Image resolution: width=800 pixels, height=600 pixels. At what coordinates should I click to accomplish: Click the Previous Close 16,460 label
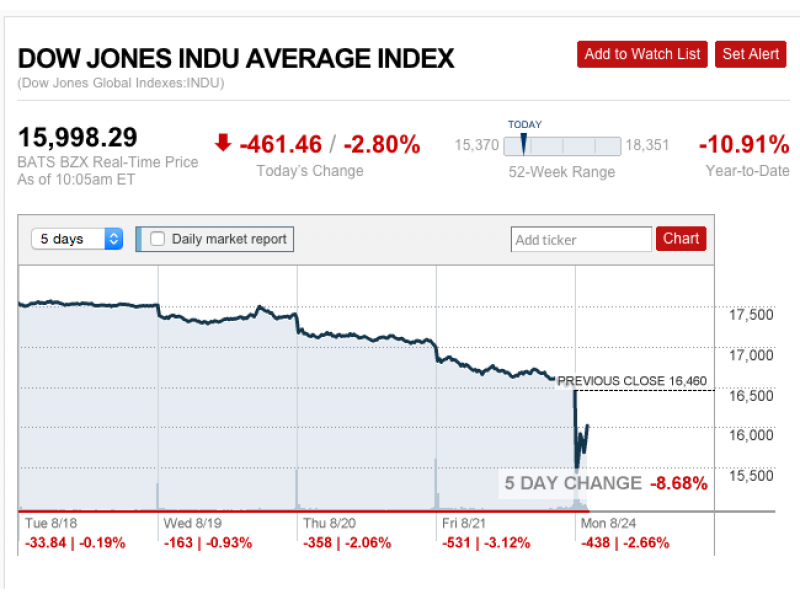click(631, 381)
